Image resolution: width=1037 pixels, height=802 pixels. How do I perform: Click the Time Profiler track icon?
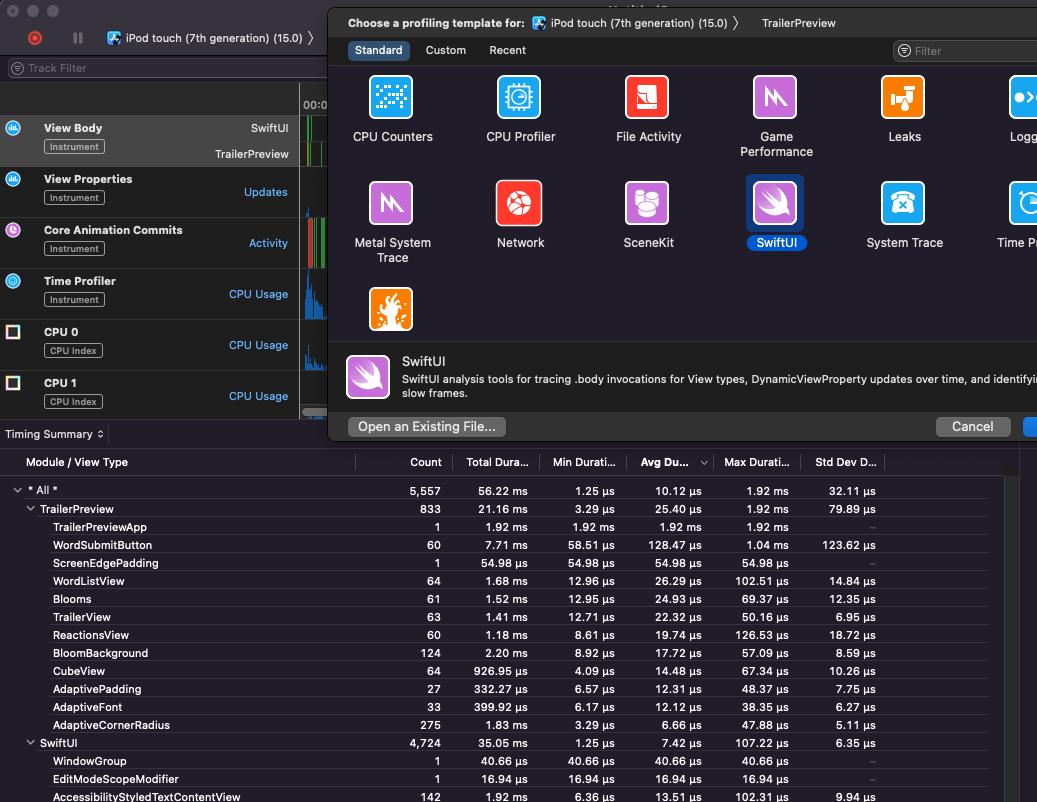point(13,281)
